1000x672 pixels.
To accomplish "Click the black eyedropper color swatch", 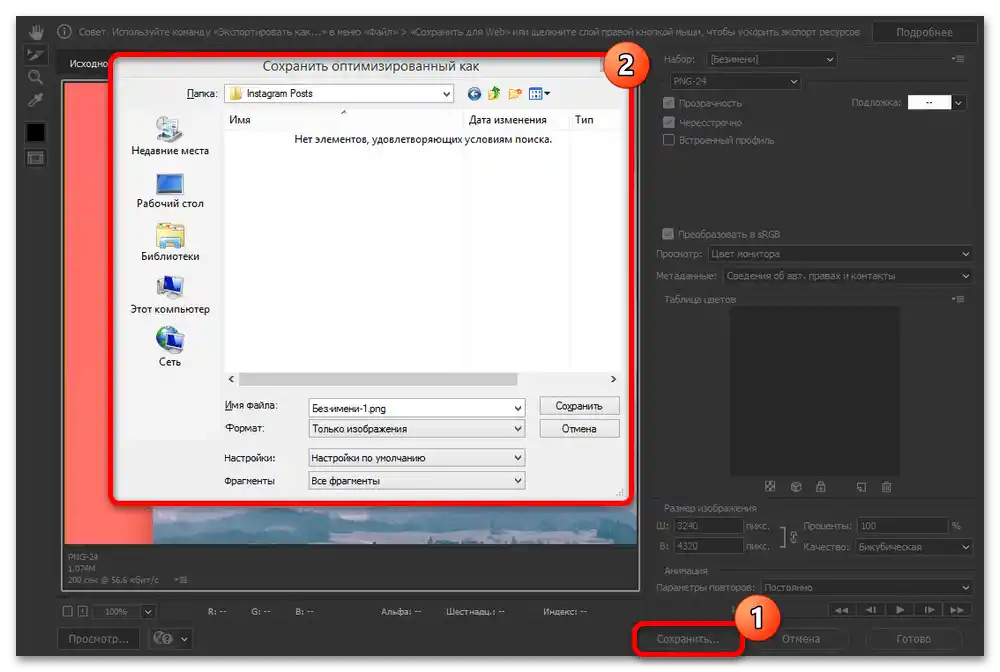I will pos(36,132).
